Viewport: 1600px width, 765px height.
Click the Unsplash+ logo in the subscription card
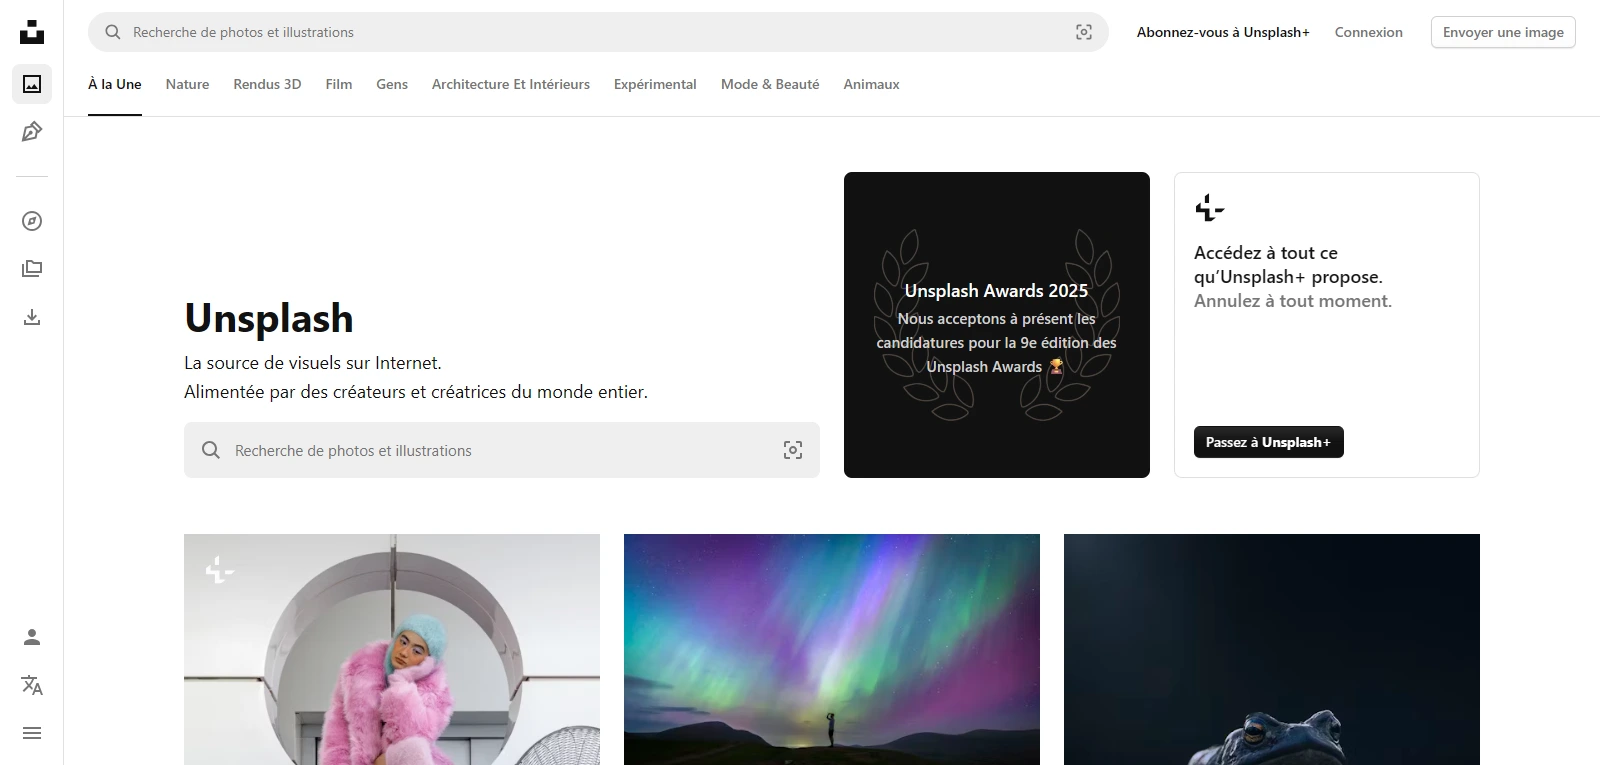(x=1209, y=208)
